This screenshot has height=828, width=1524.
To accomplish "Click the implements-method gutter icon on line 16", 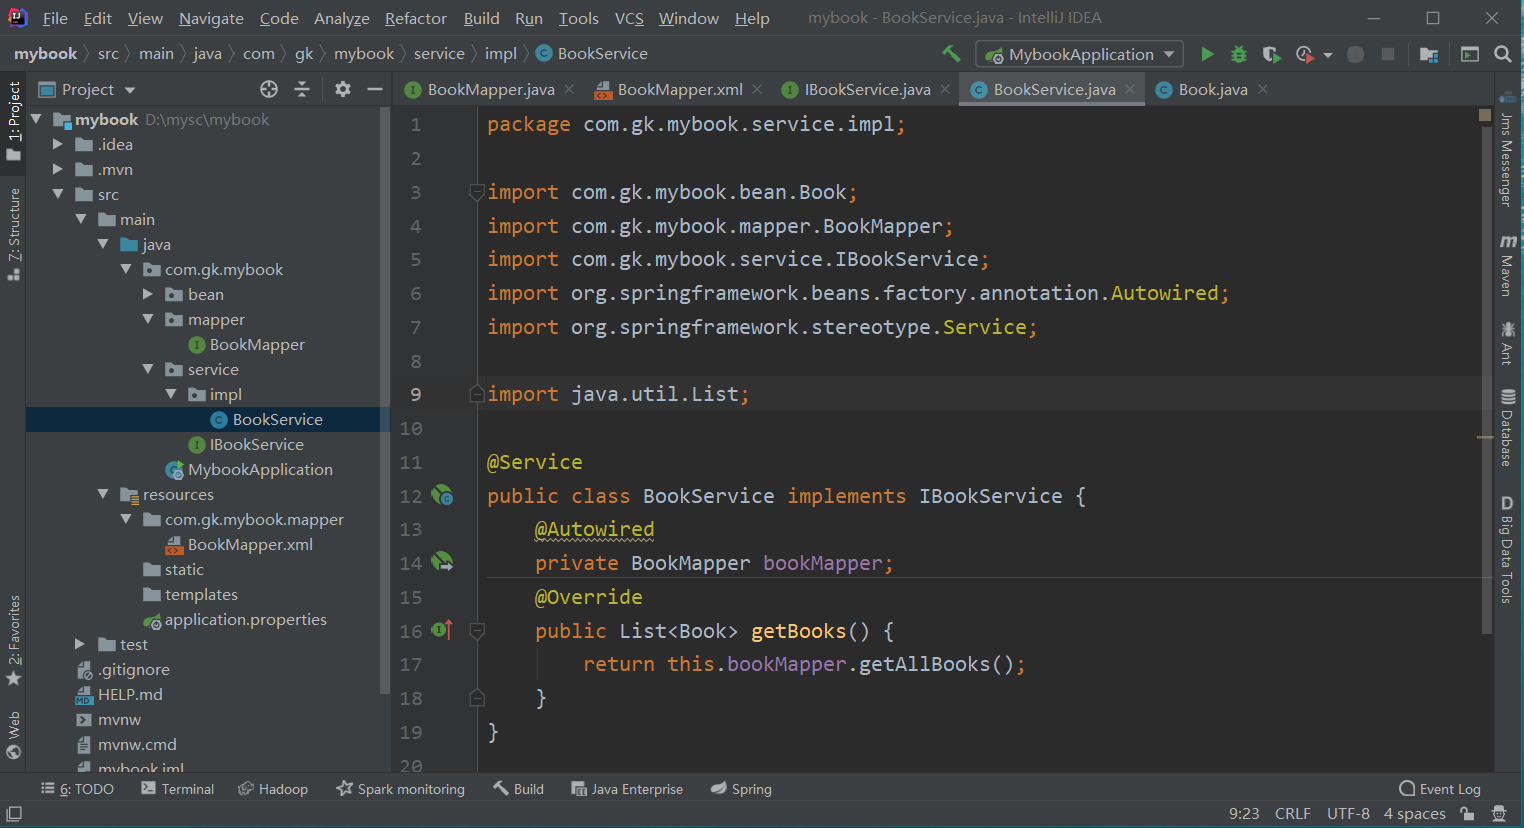I will coord(442,630).
